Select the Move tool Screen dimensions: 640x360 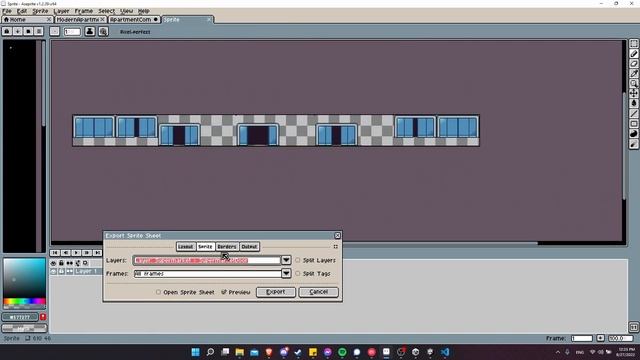point(633,93)
